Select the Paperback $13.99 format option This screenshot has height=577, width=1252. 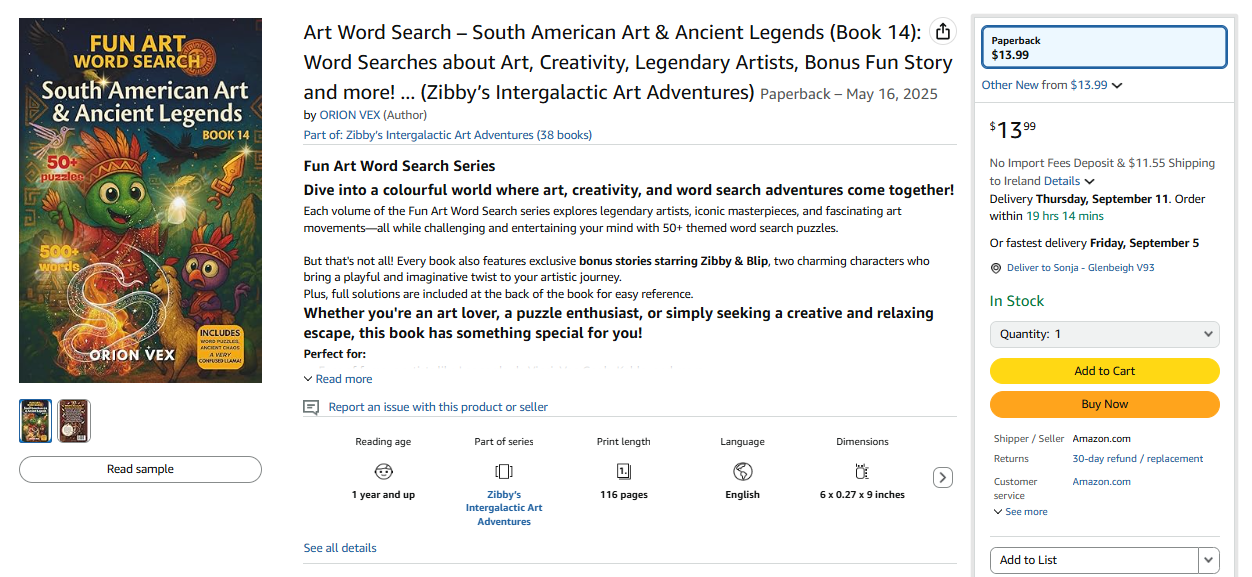[x=1104, y=47]
